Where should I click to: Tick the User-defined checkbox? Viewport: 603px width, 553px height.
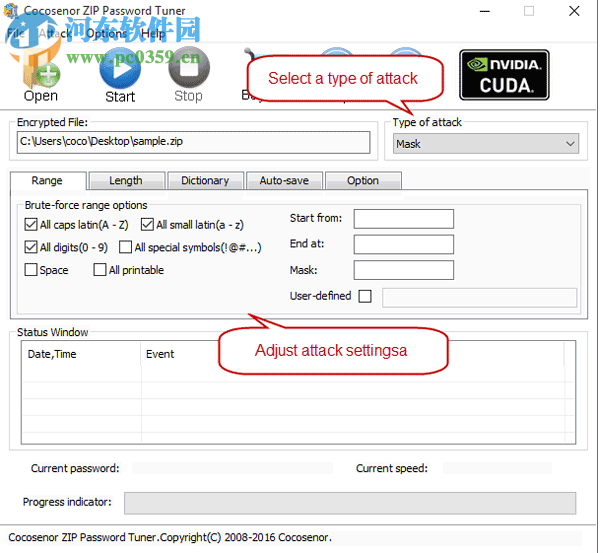point(365,296)
